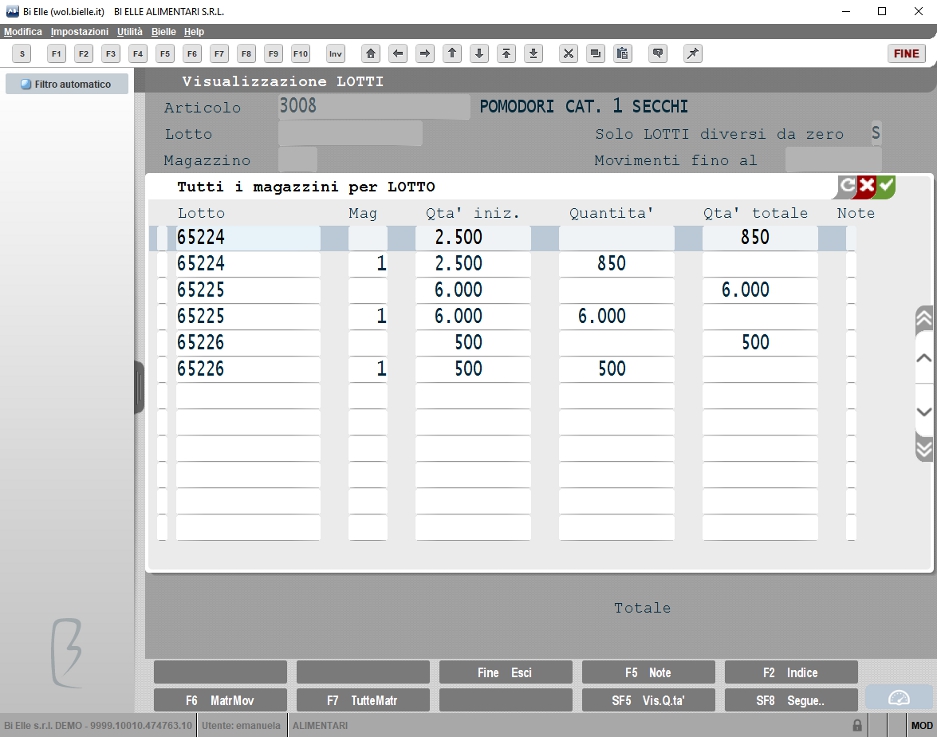Viewport: 937px width, 737px height.
Task: Click the S toolbar button
Action: (x=22, y=54)
